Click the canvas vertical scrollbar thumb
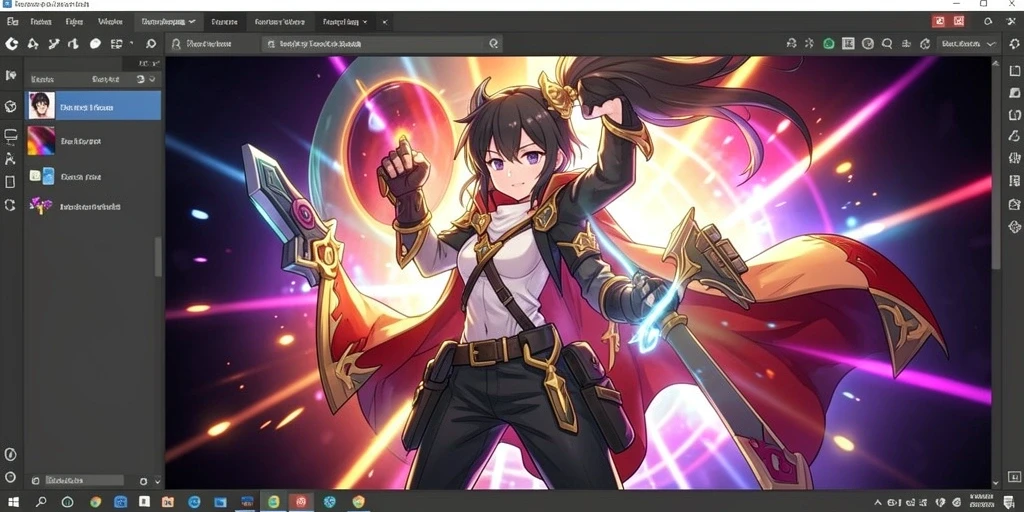The height and width of the screenshot is (512, 1024). 996,169
